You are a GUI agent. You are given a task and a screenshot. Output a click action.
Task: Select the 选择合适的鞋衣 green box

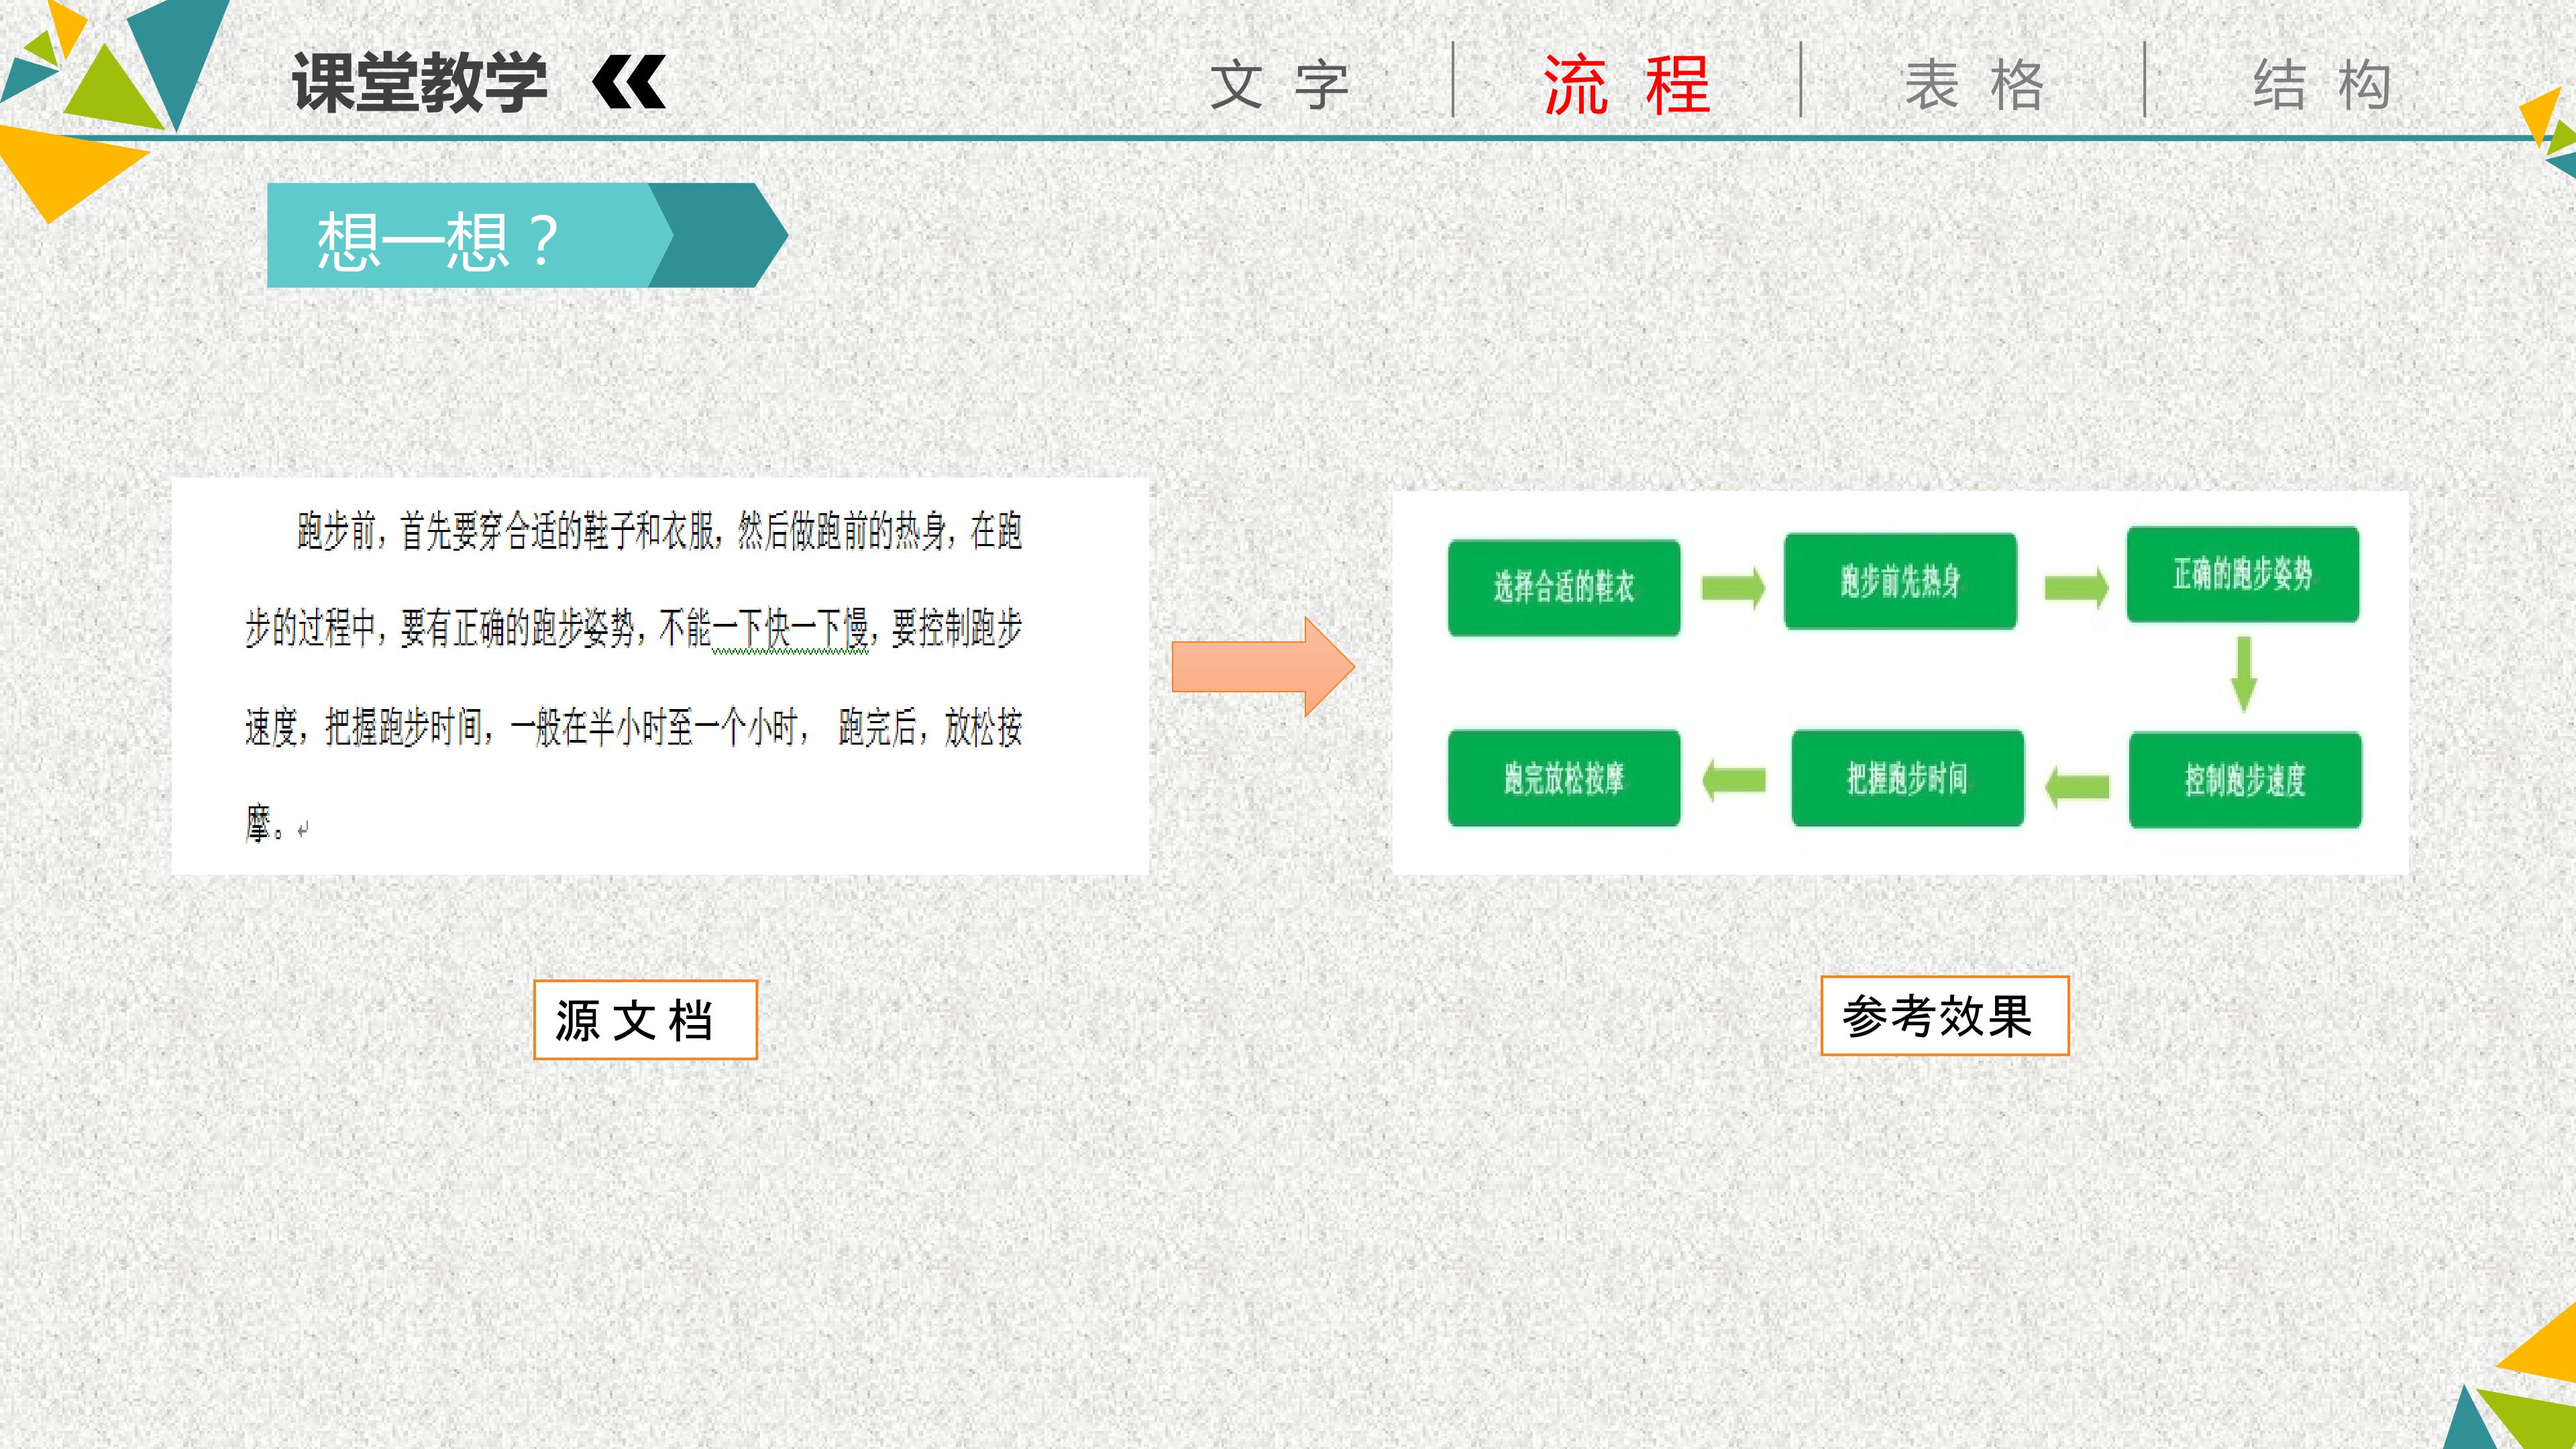[x=1564, y=587]
